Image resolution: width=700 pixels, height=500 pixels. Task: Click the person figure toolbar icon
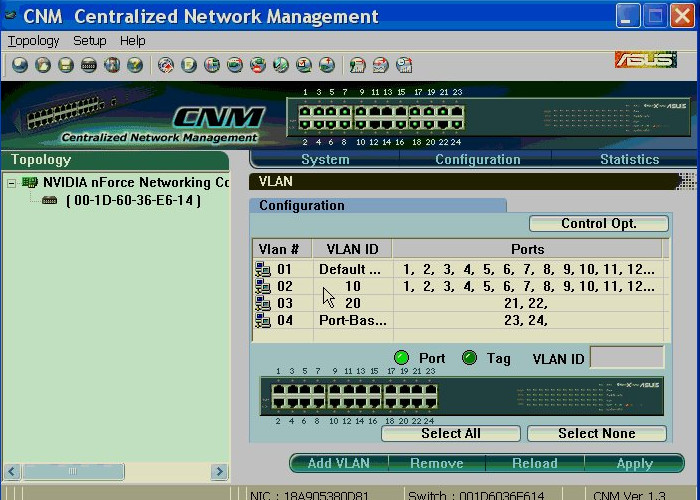click(x=112, y=65)
